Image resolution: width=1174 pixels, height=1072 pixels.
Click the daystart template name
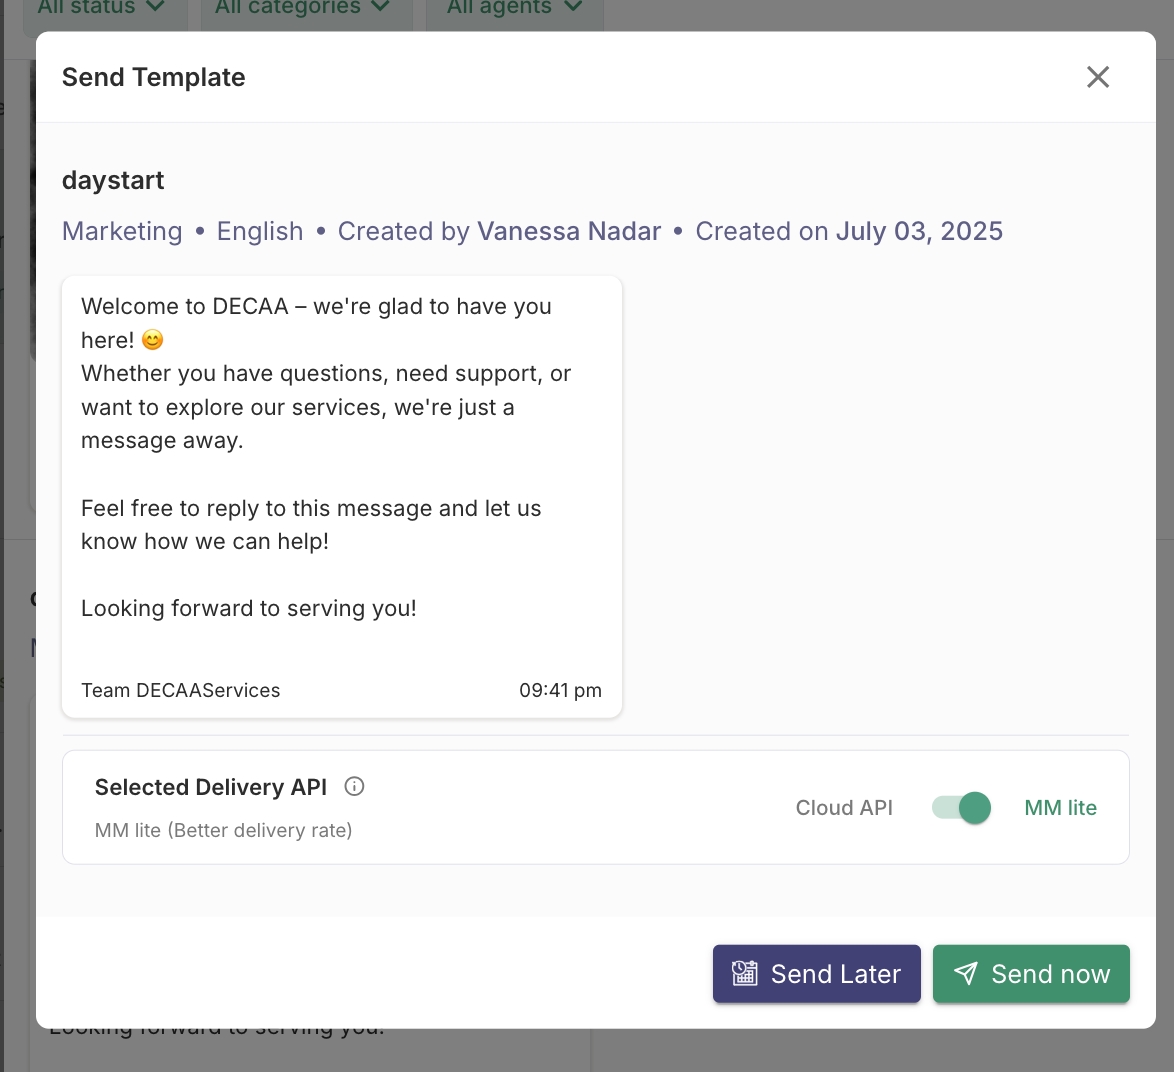pos(113,180)
